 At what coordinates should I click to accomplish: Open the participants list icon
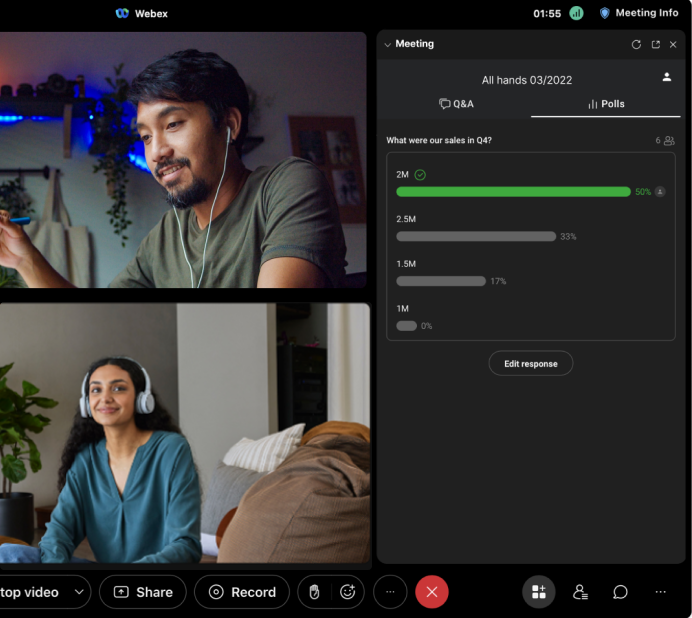pos(580,592)
